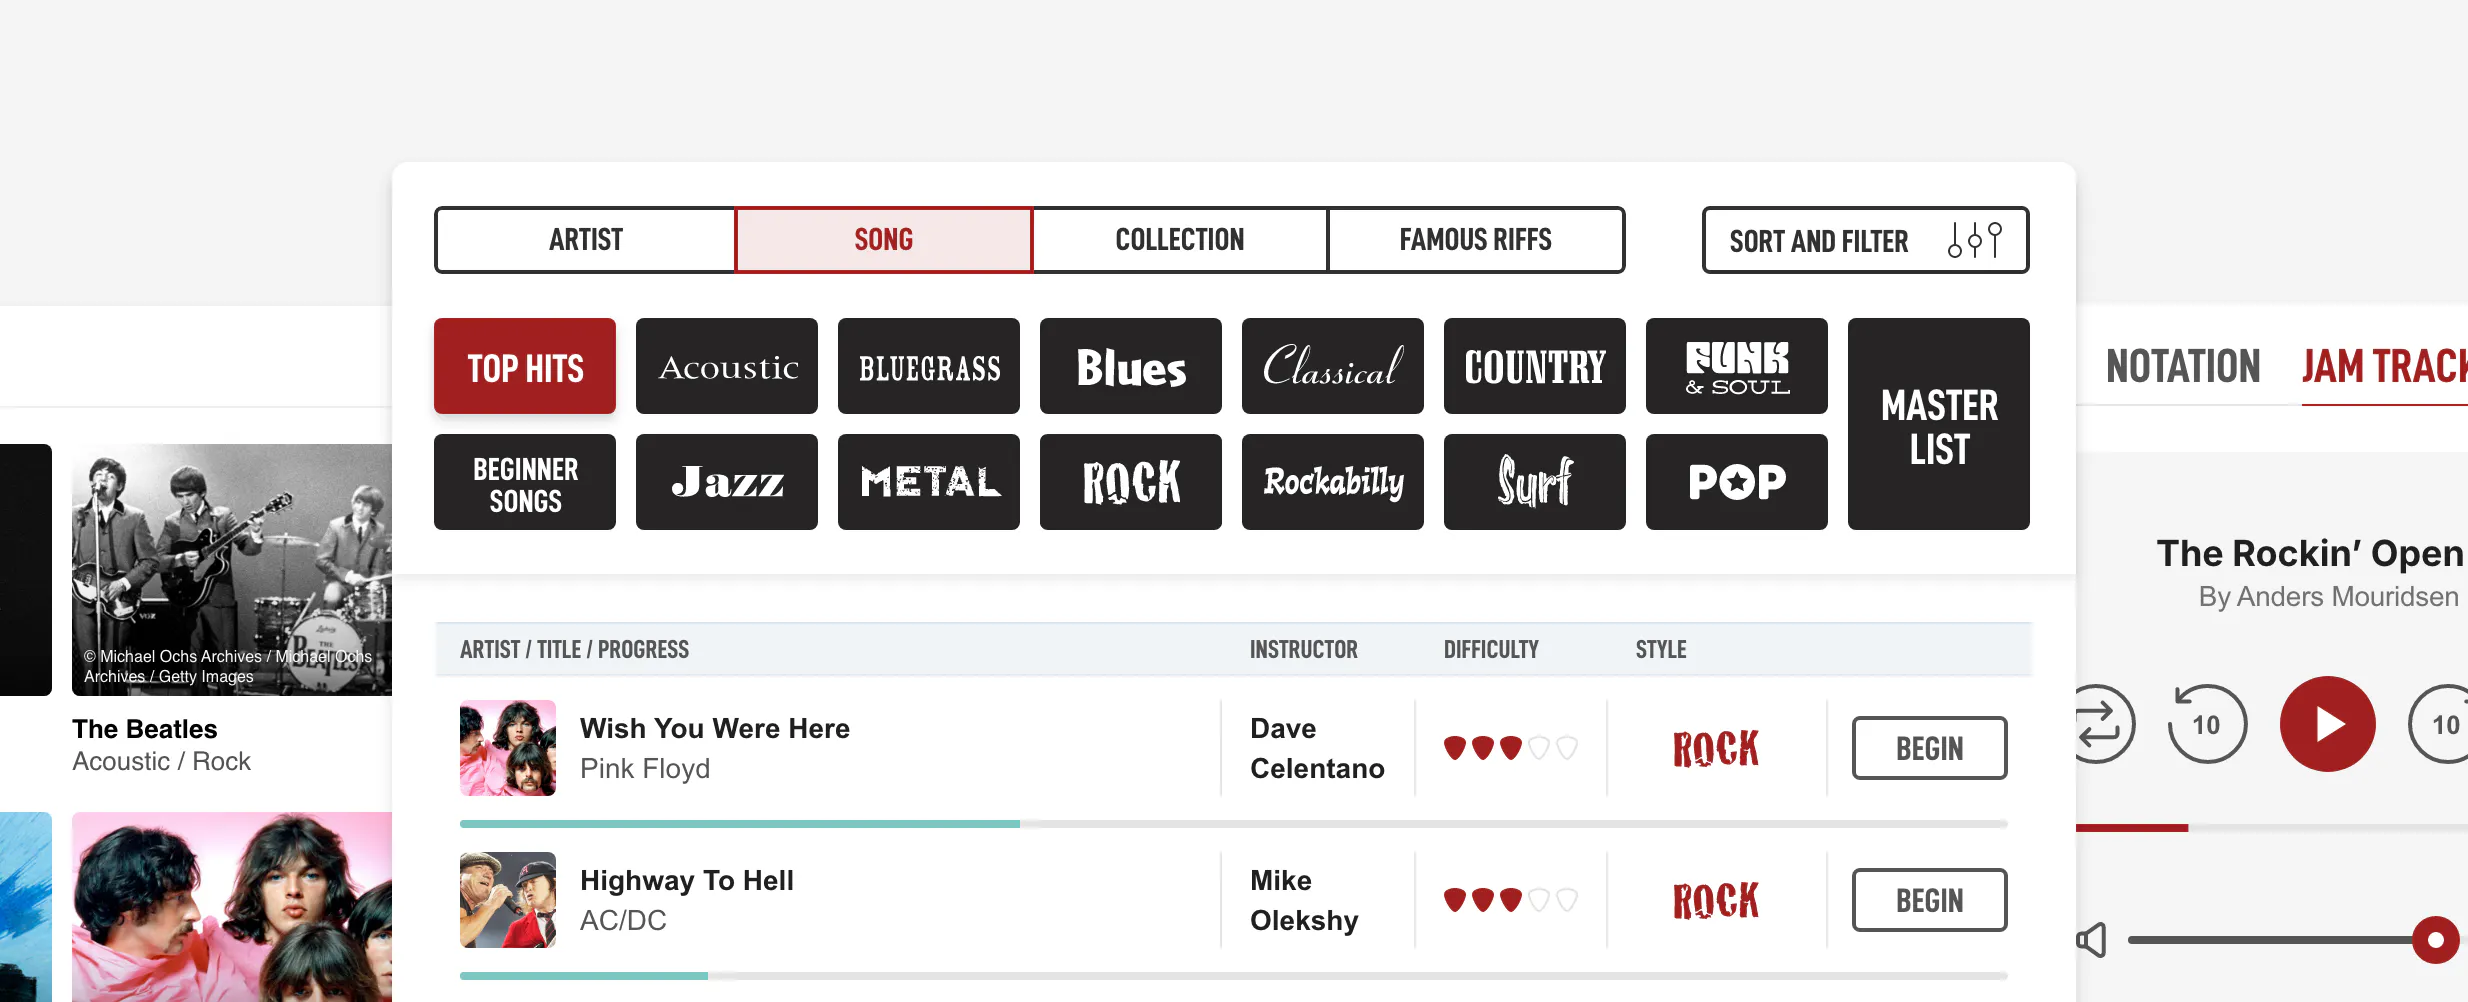Select the Rock genre tile
The image size is (2468, 1002).
tap(1131, 482)
